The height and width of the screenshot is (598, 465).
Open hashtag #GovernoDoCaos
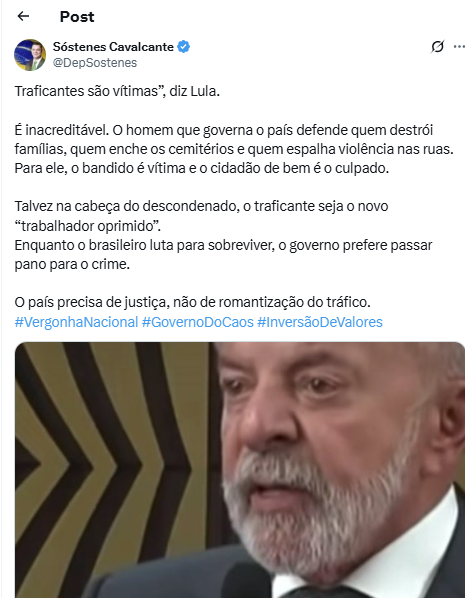[198, 322]
